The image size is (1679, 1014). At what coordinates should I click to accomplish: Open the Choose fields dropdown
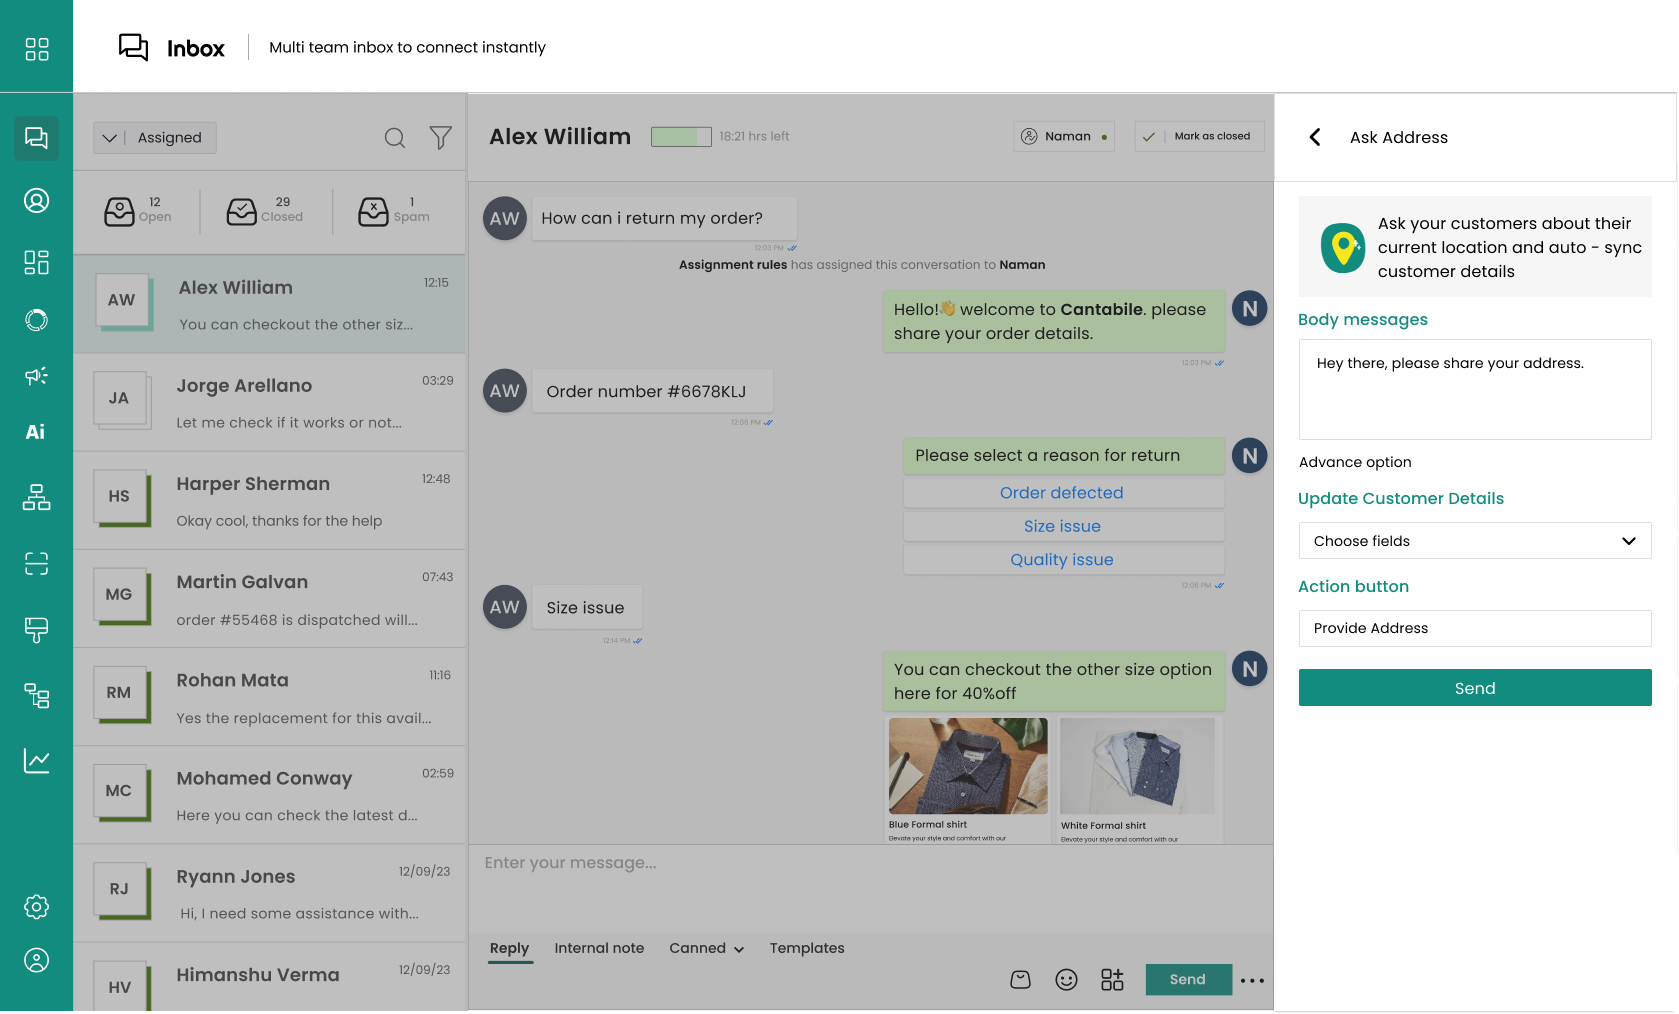(x=1474, y=541)
